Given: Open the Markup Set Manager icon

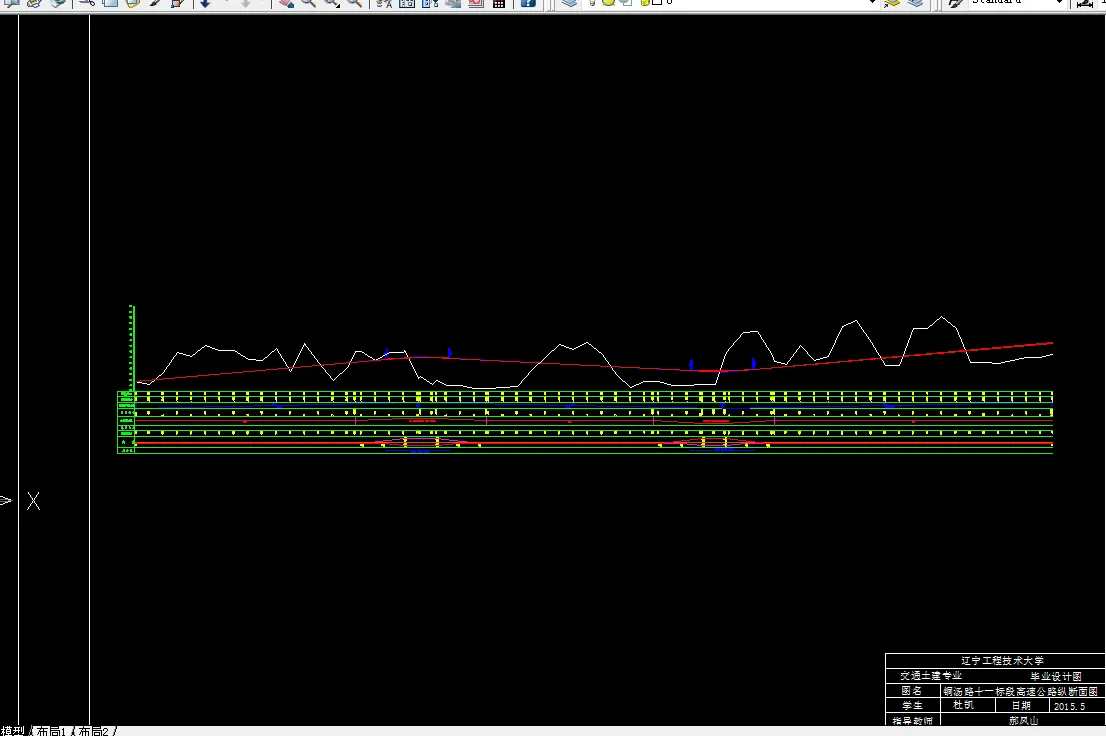Looking at the screenshot, I should 475,3.
